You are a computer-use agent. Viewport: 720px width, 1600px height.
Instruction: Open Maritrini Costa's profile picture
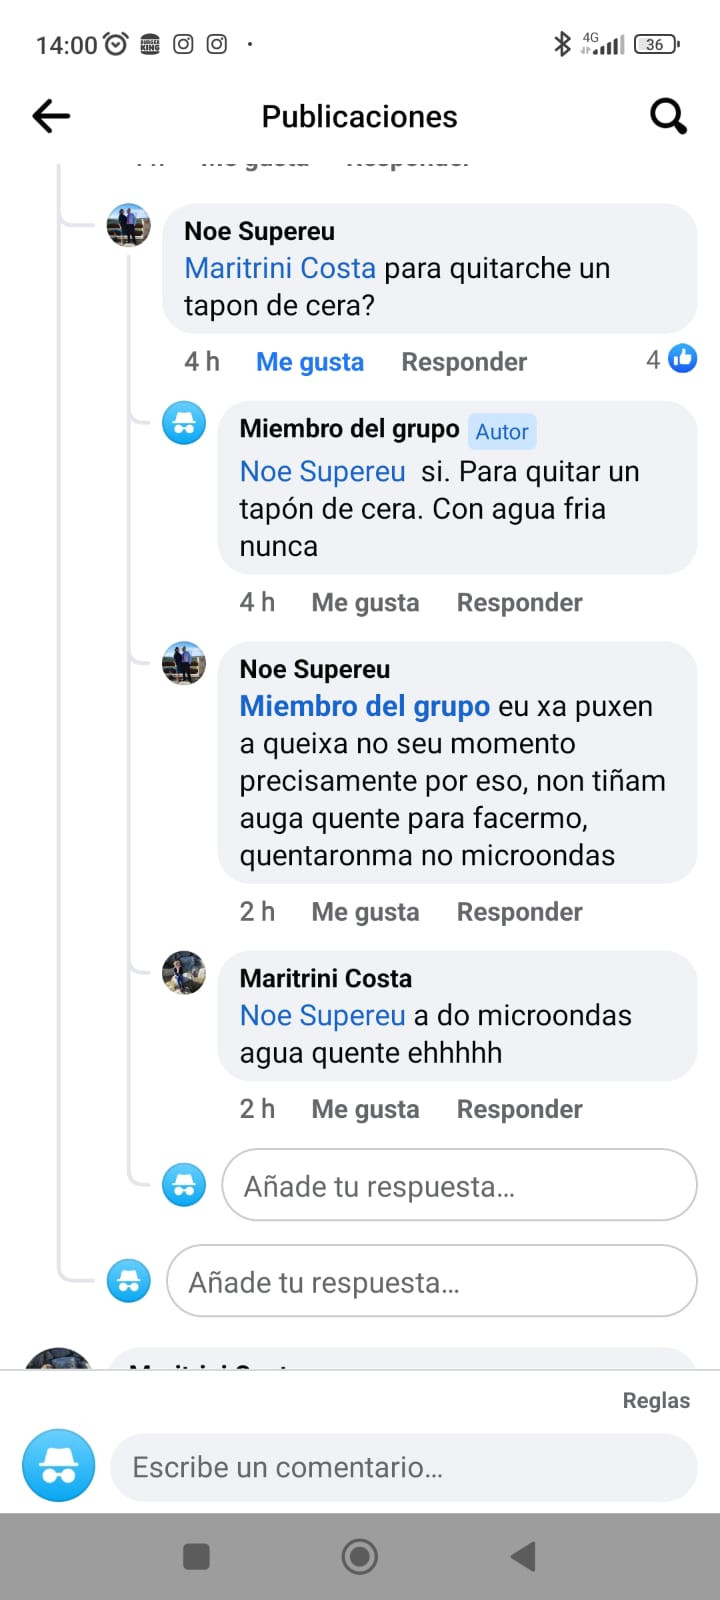coord(184,973)
